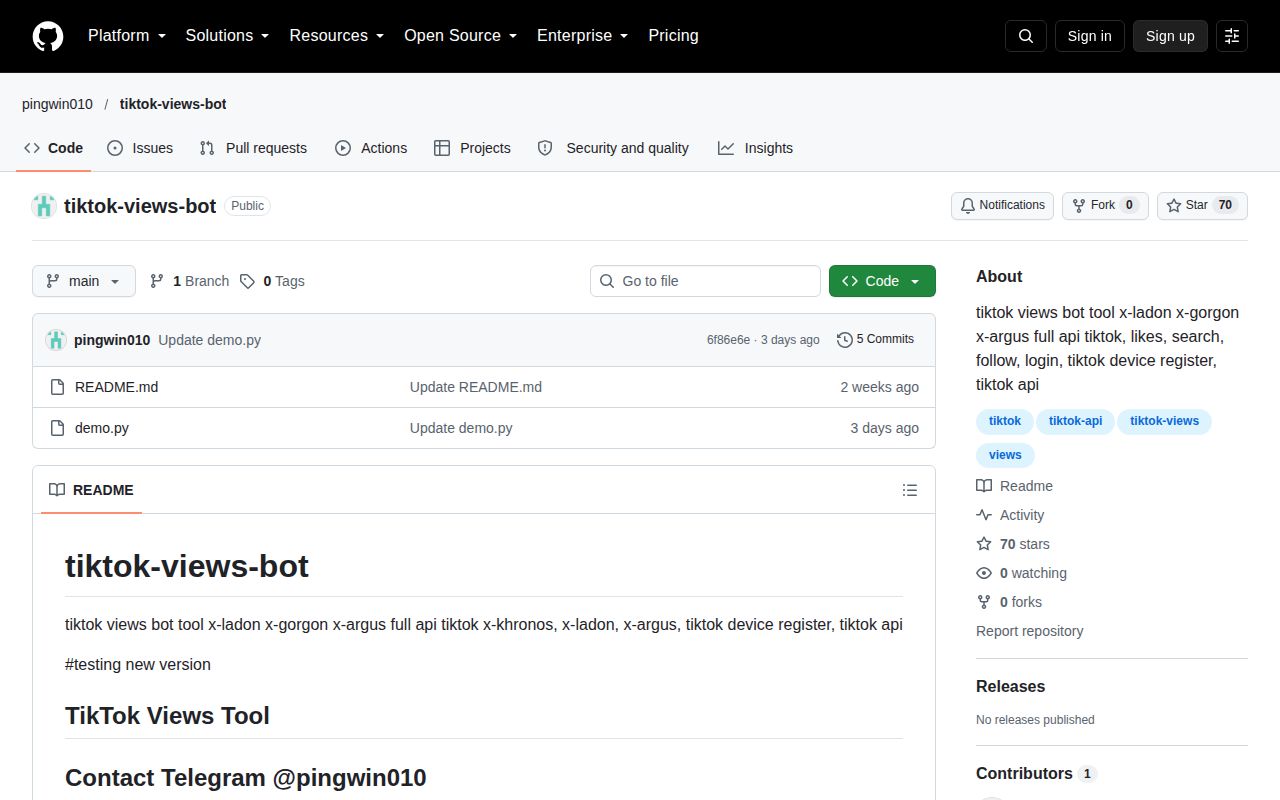Open the Solutions menu

click(228, 35)
